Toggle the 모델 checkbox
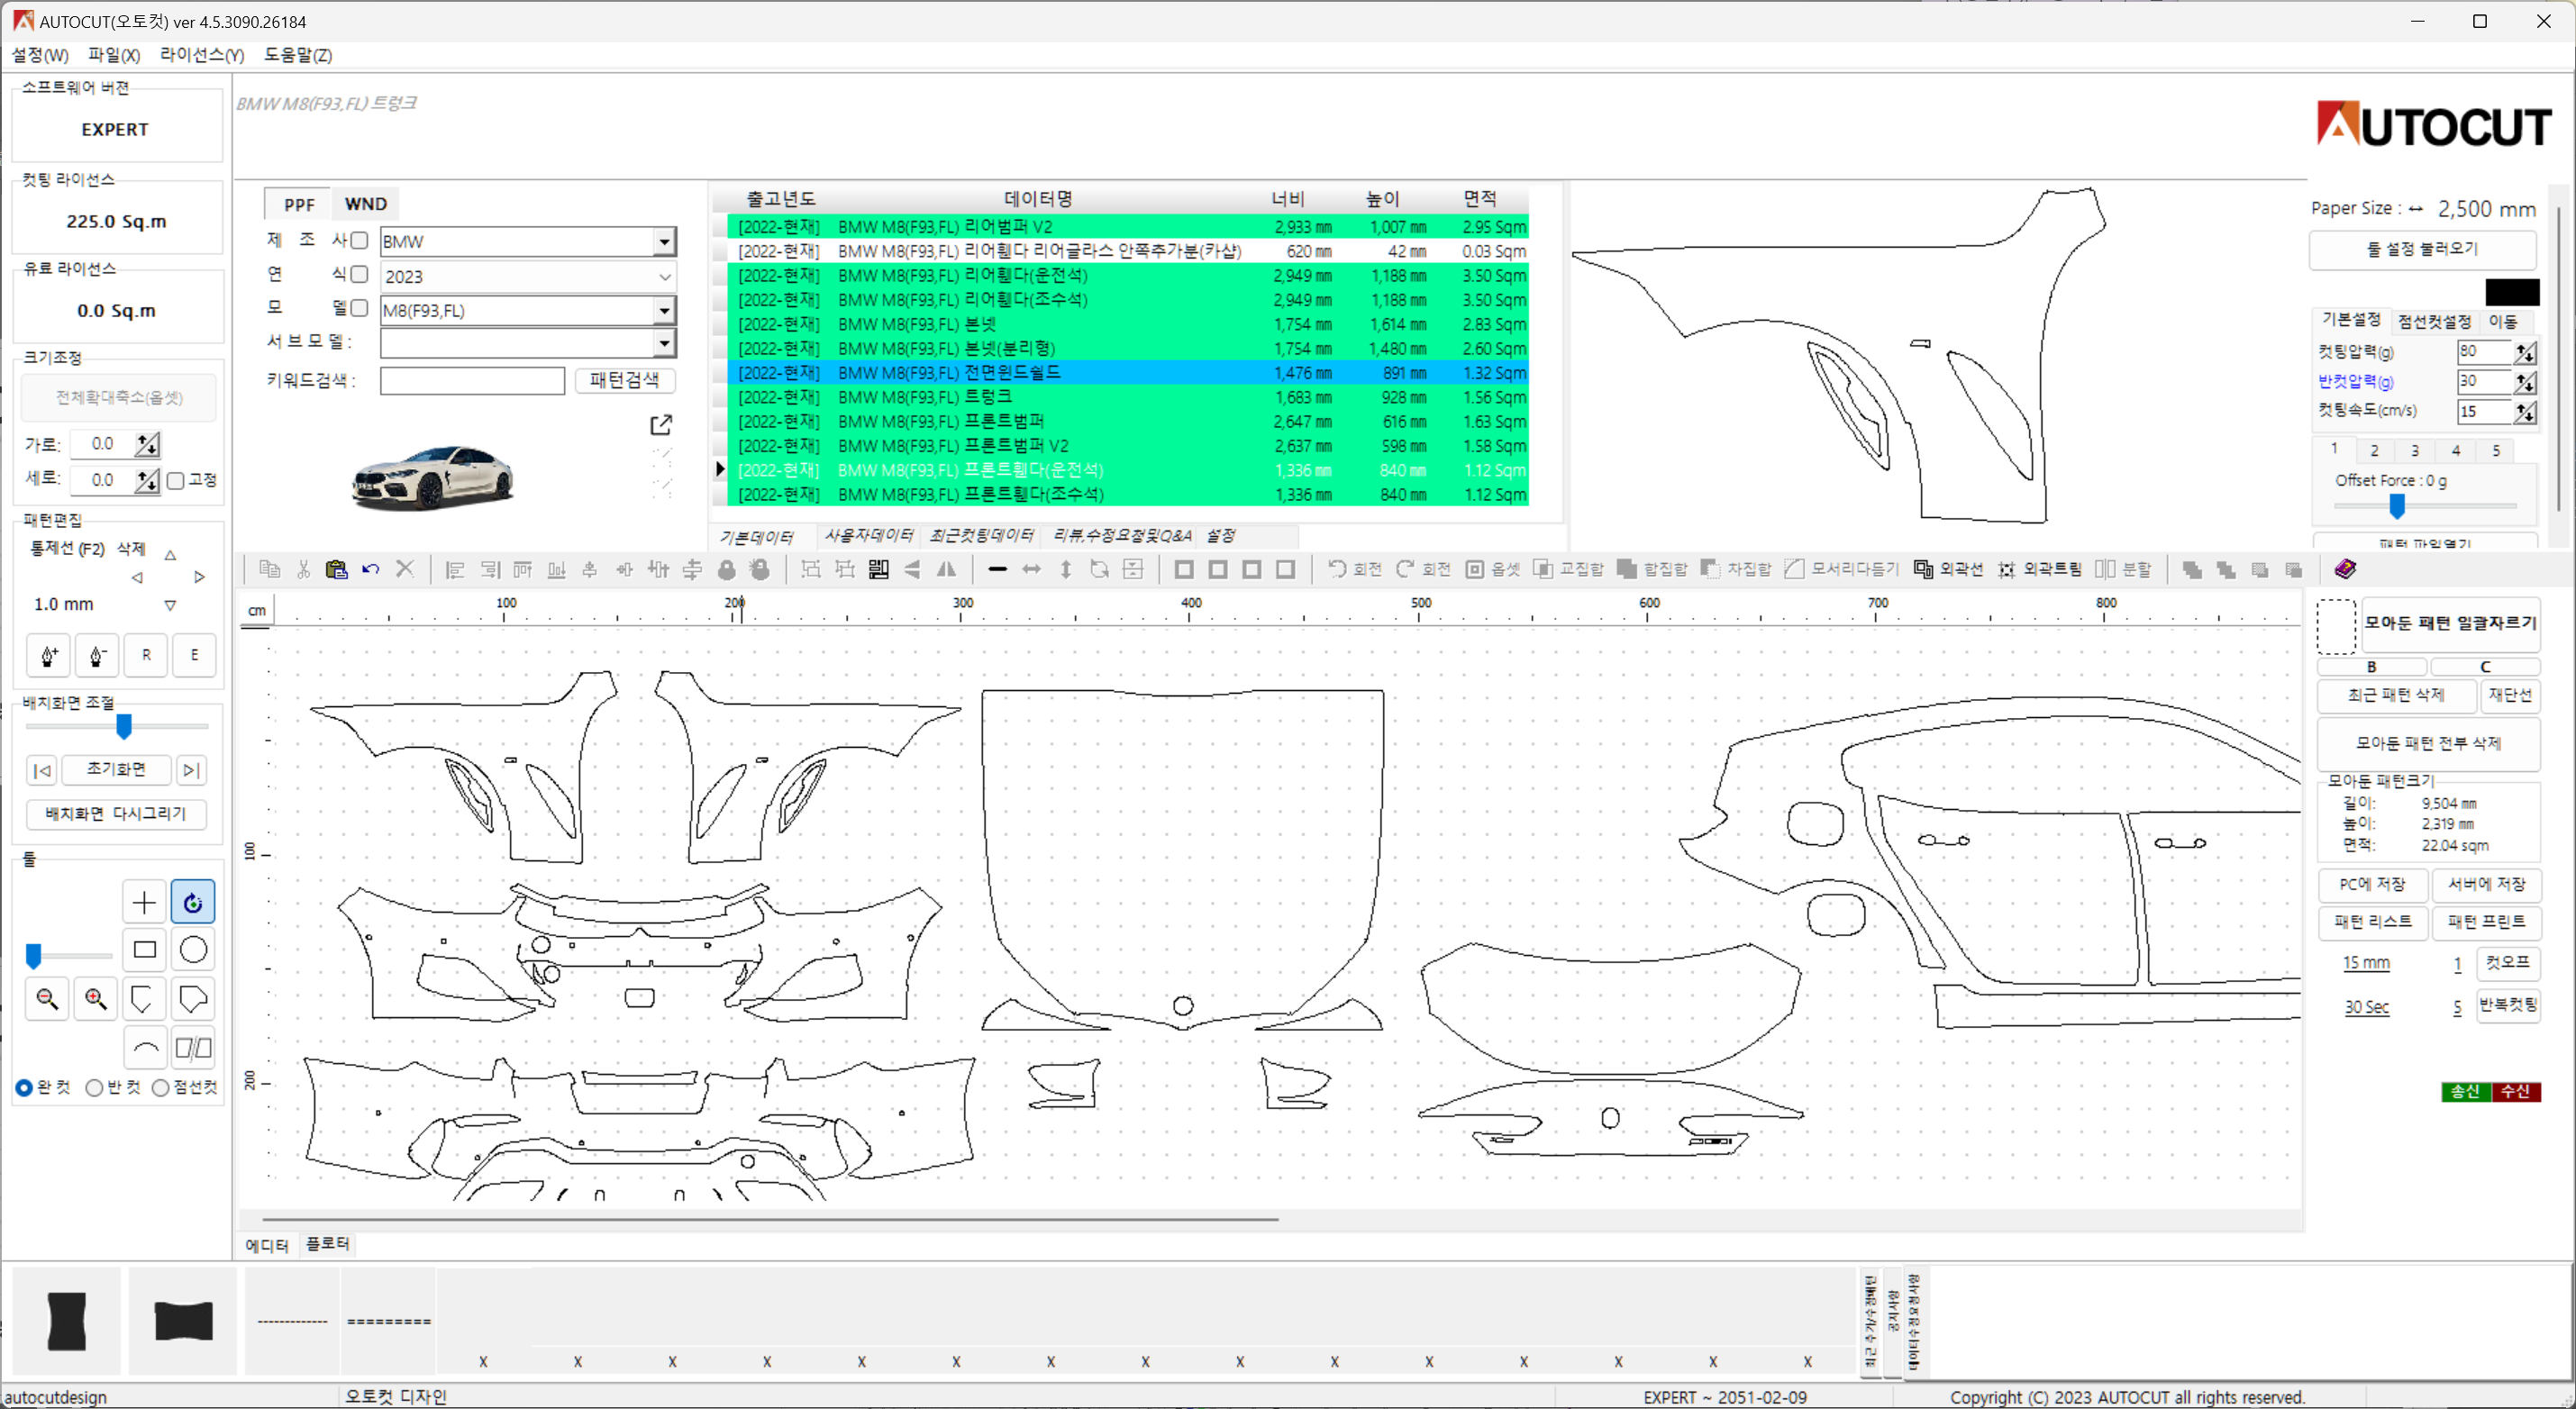The height and width of the screenshot is (1409, 2576). coord(359,308)
